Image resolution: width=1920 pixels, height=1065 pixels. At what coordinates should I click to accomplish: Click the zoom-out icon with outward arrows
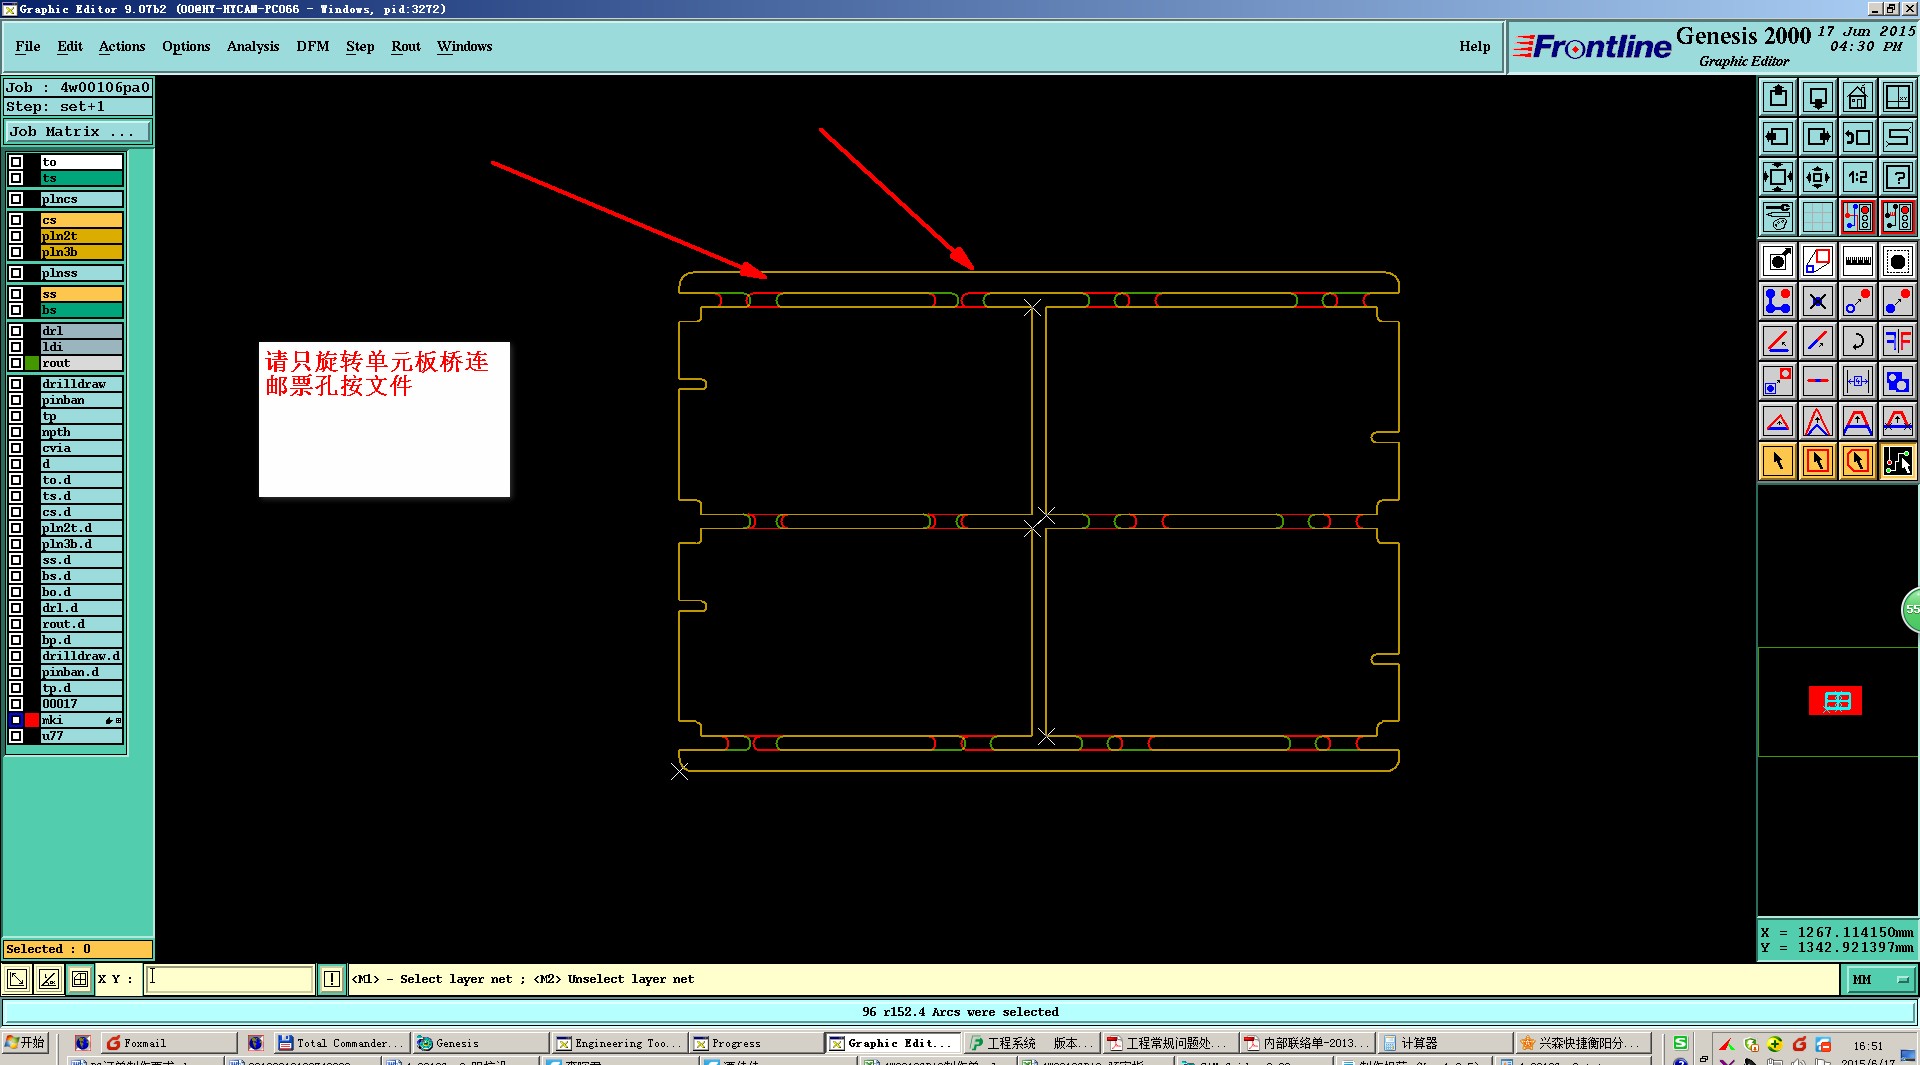(1818, 177)
